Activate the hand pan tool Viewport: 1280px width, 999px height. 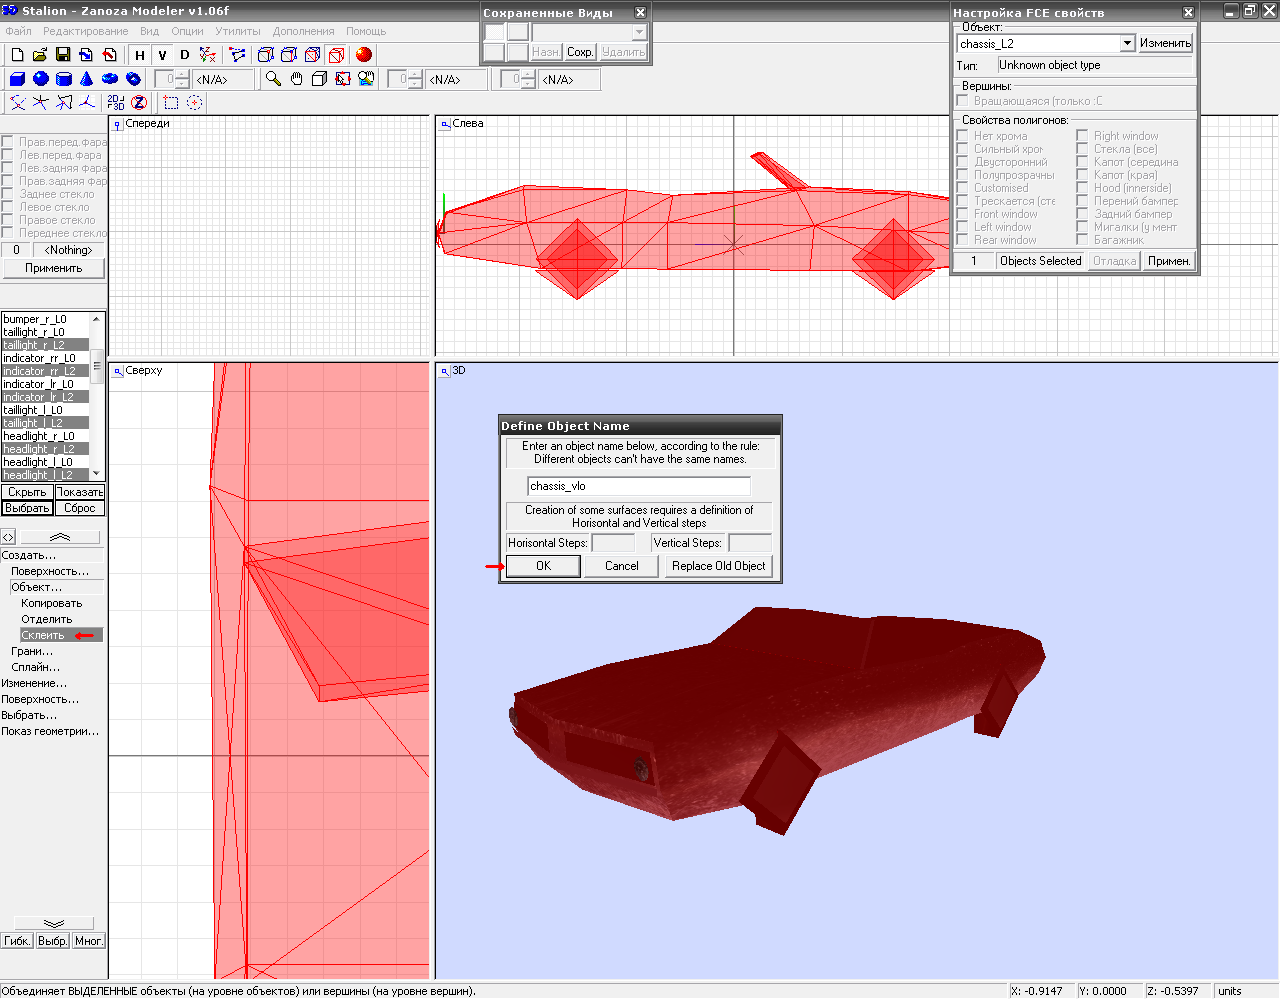[296, 79]
